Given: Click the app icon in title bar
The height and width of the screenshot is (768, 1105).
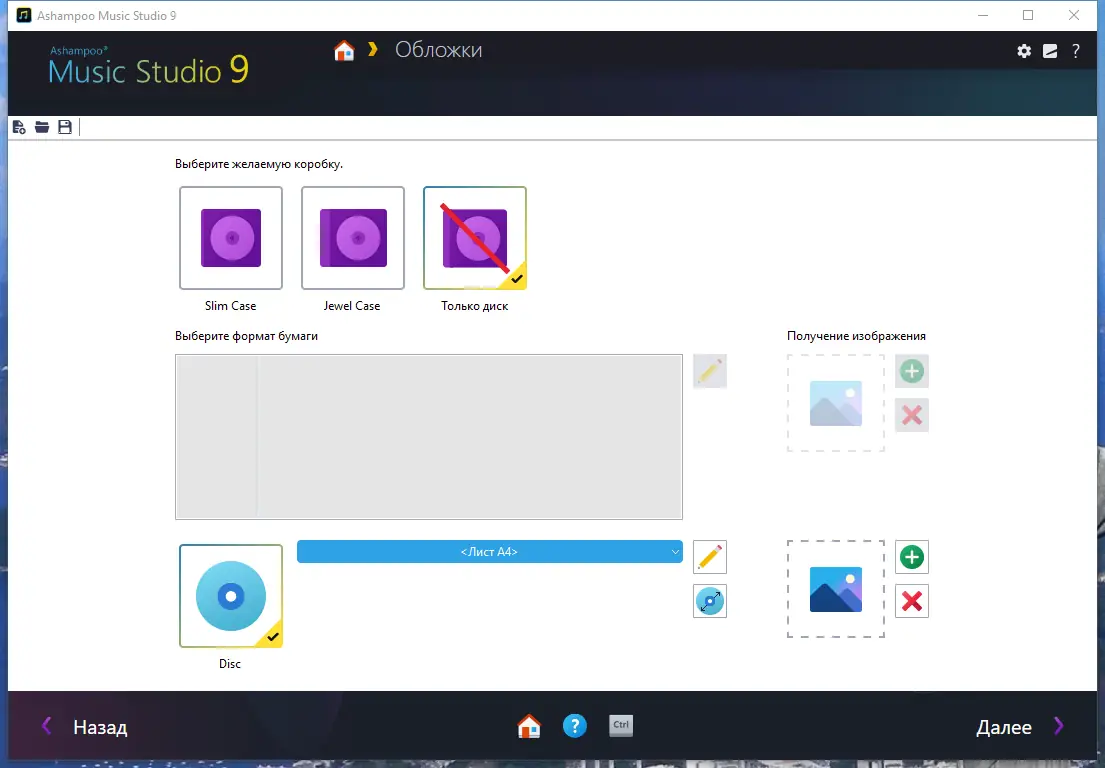Looking at the screenshot, I should point(24,16).
